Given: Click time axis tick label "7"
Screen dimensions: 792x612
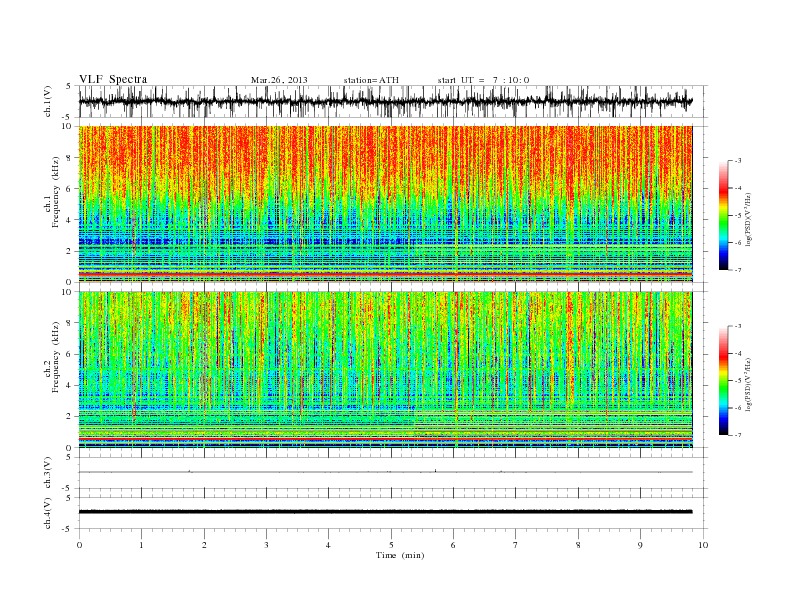Looking at the screenshot, I should click(516, 545).
